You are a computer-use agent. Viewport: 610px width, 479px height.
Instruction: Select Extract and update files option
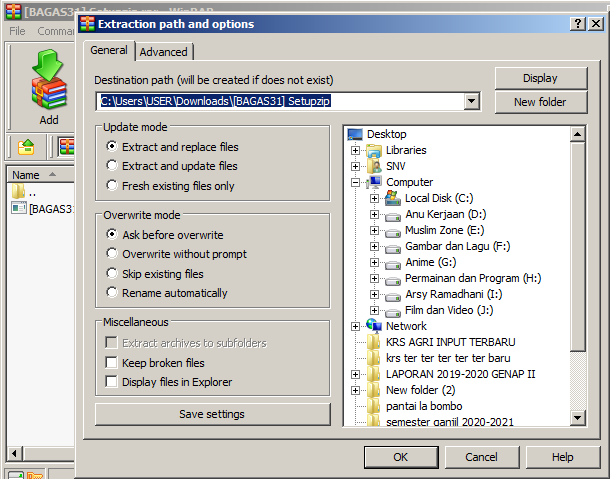pyautogui.click(x=112, y=165)
